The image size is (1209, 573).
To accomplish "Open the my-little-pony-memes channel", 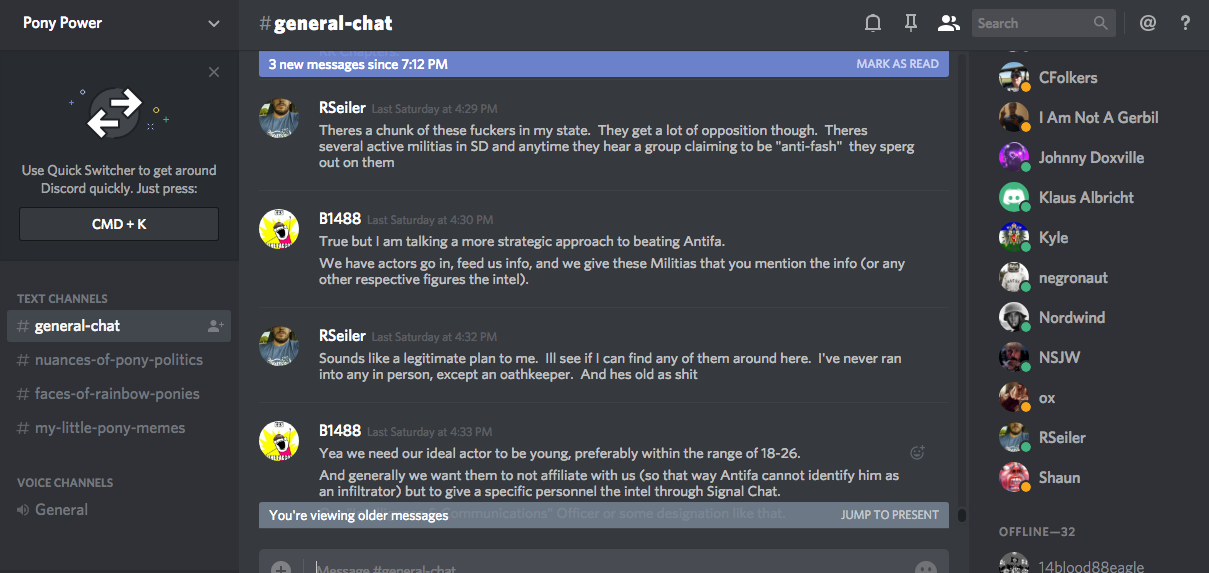I will tap(109, 428).
